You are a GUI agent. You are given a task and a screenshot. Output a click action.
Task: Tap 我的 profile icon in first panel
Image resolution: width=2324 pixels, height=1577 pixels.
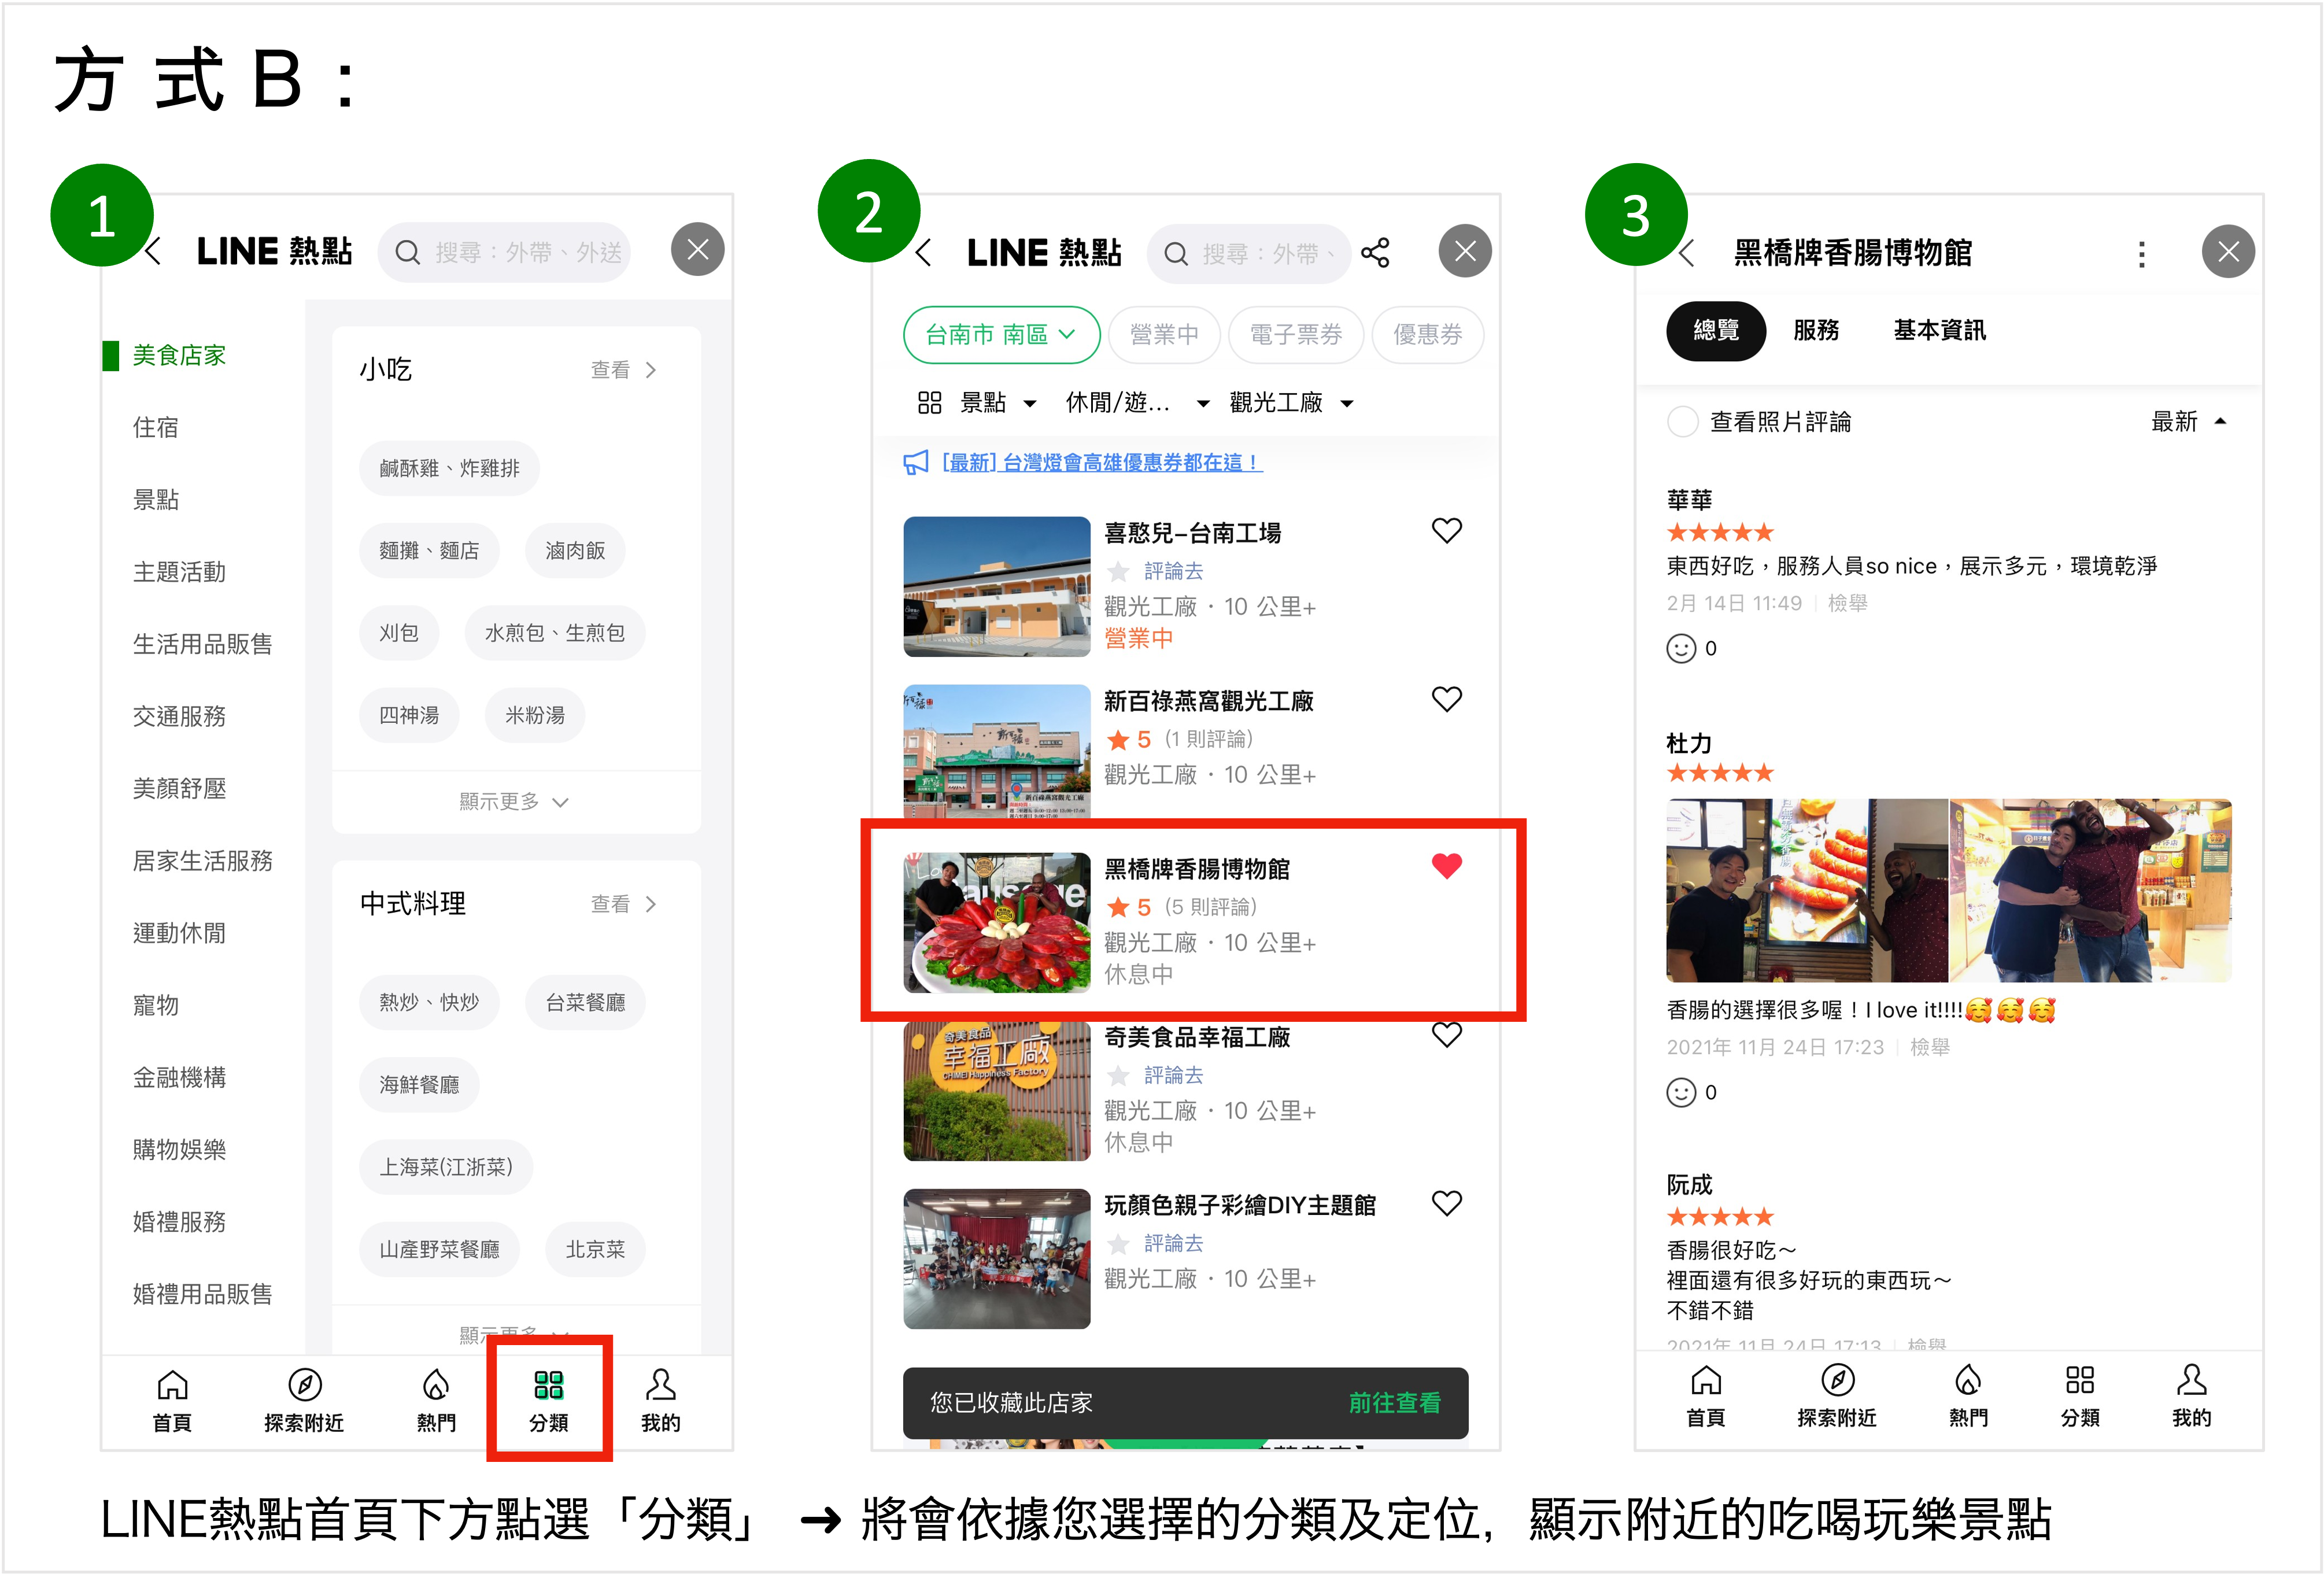coord(660,1385)
